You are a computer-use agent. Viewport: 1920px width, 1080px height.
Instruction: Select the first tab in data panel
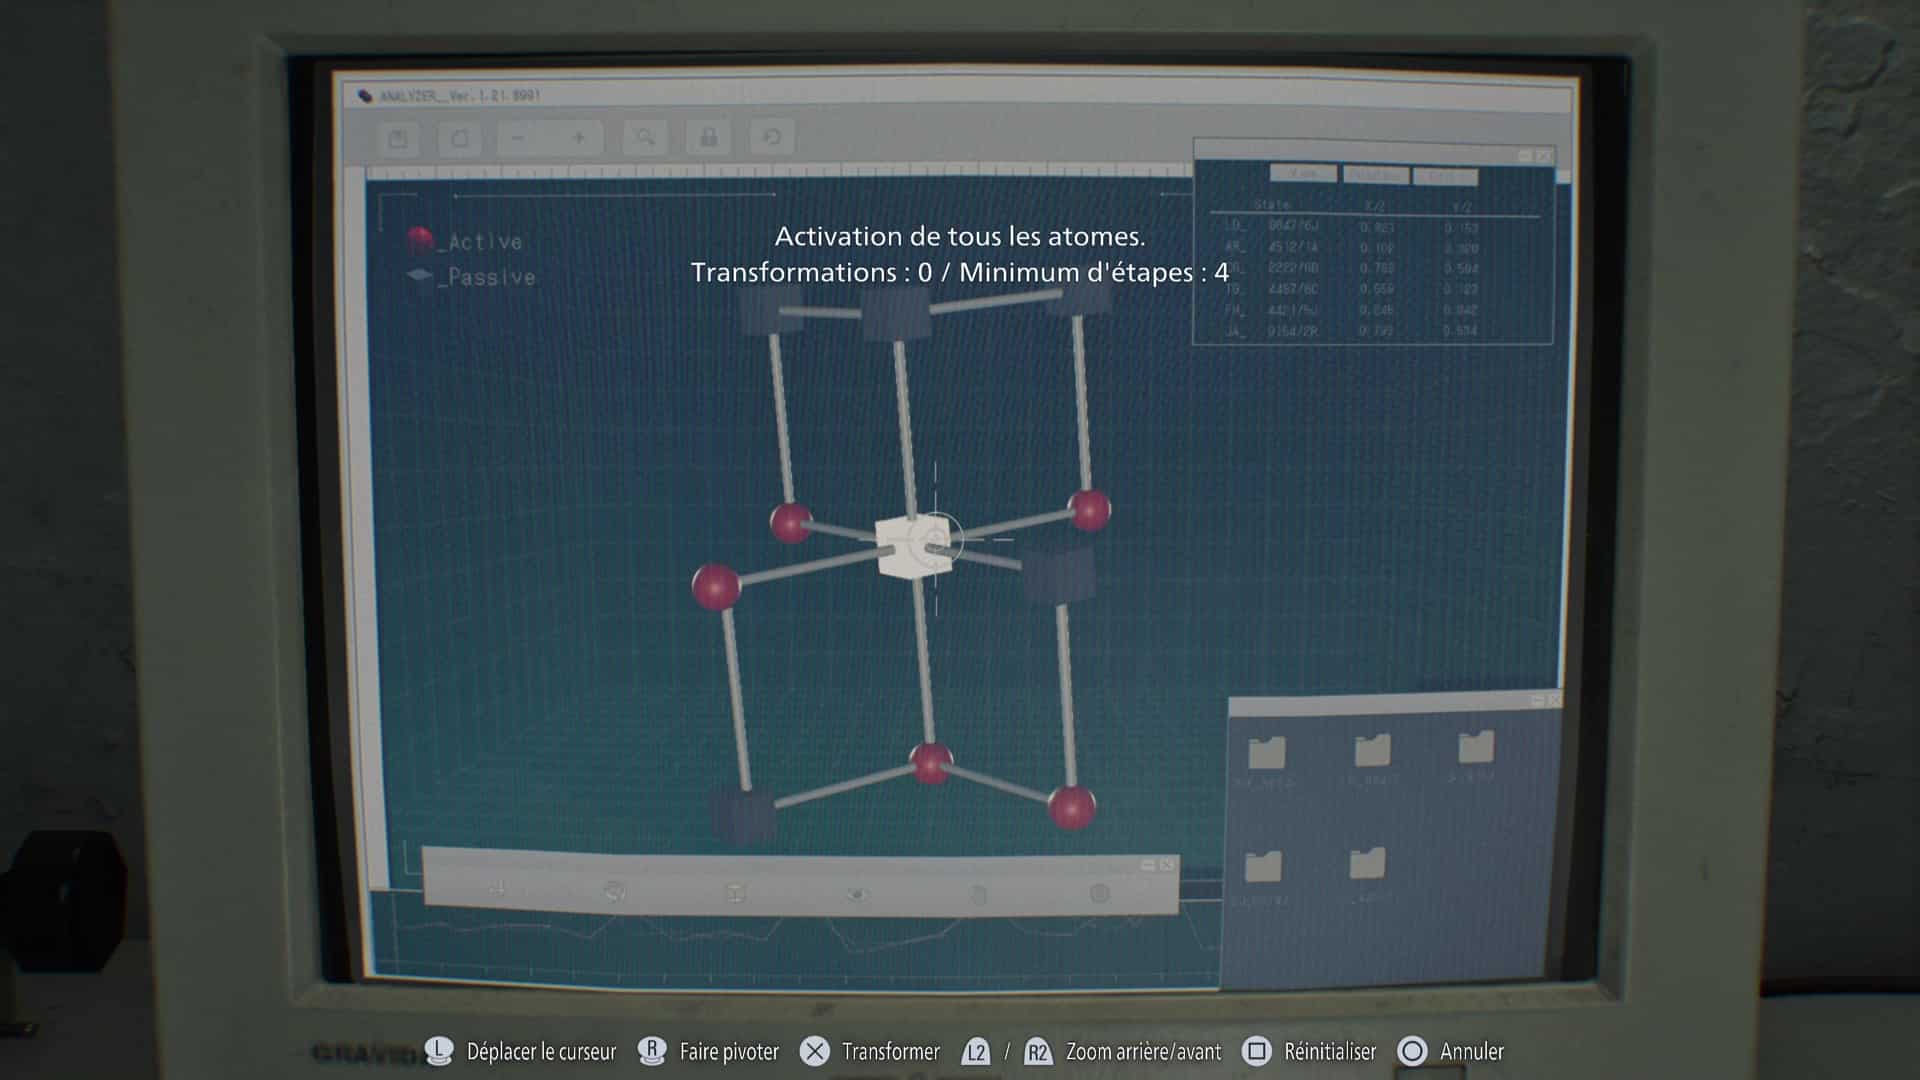[1302, 174]
